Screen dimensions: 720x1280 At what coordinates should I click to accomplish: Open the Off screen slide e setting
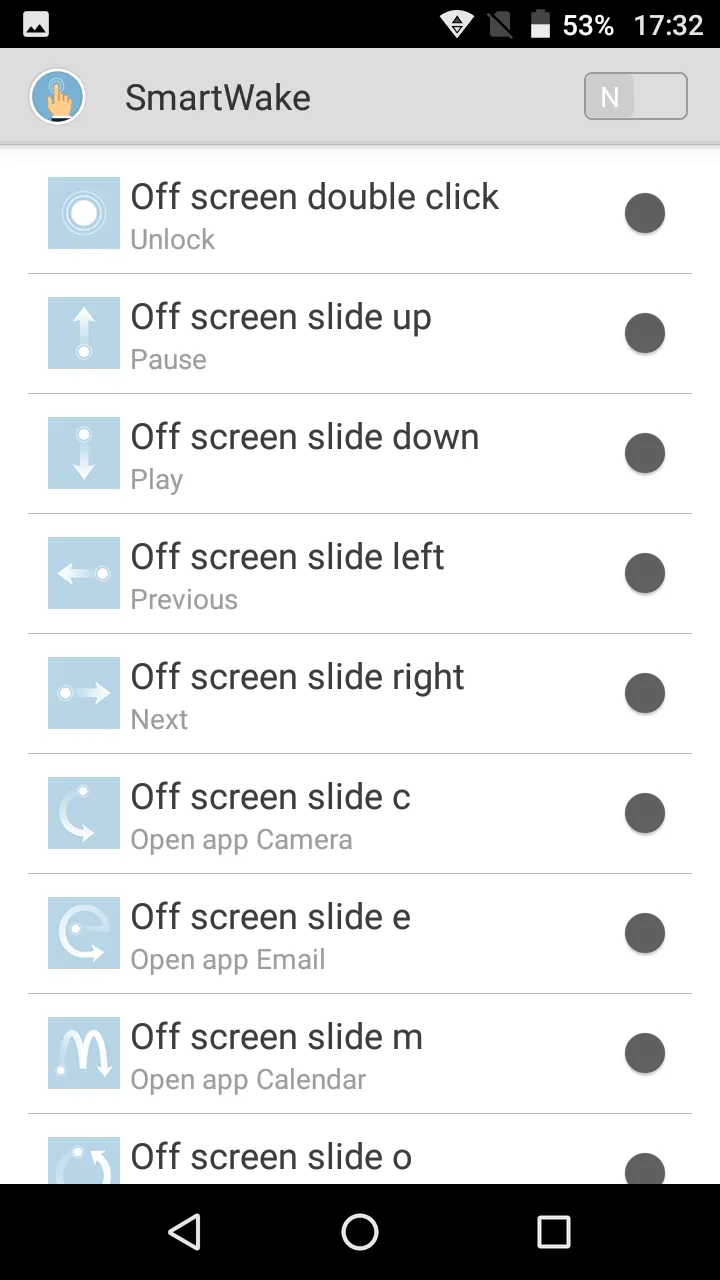coord(271,933)
